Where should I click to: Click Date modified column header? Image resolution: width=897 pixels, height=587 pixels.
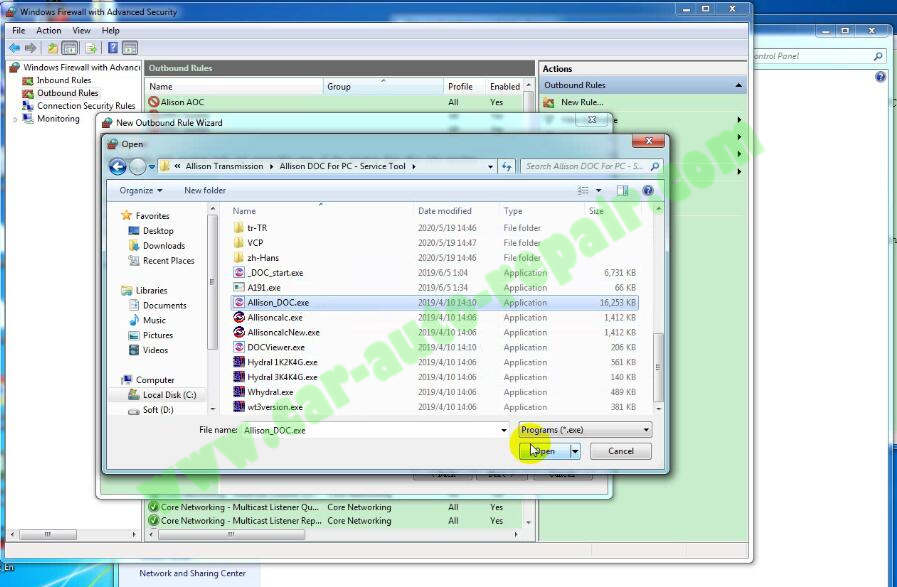444,211
